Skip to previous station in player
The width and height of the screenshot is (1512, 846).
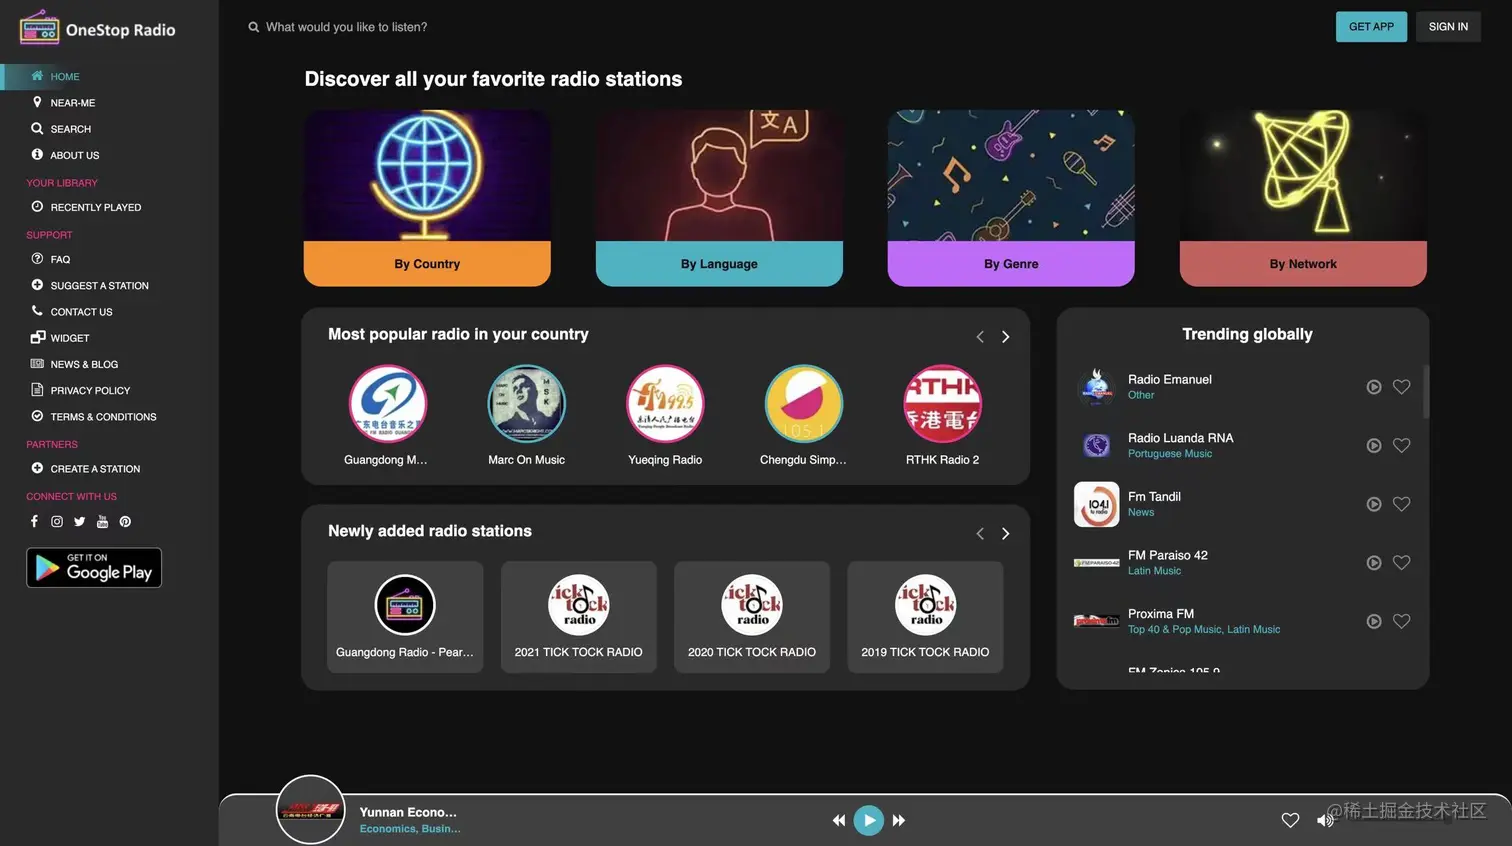(838, 820)
